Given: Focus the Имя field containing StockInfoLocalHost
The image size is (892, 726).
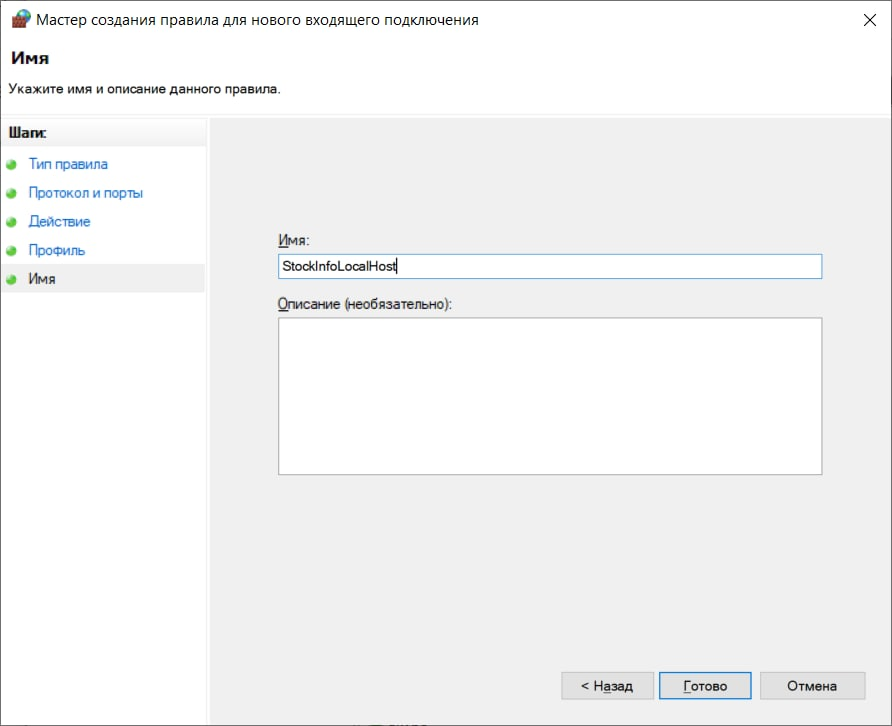Looking at the screenshot, I should coord(549,266).
